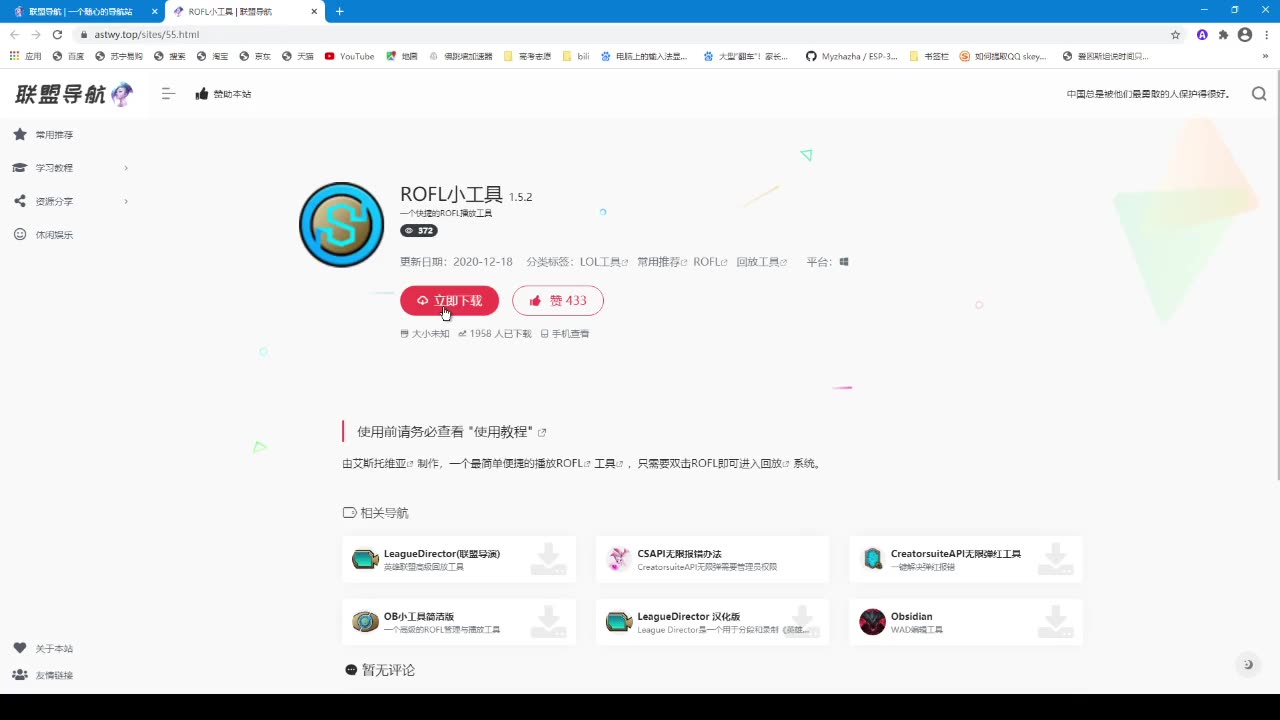The image size is (1280, 720).
Task: Open CSAPI无限报错办法 related card
Action: (x=712, y=559)
